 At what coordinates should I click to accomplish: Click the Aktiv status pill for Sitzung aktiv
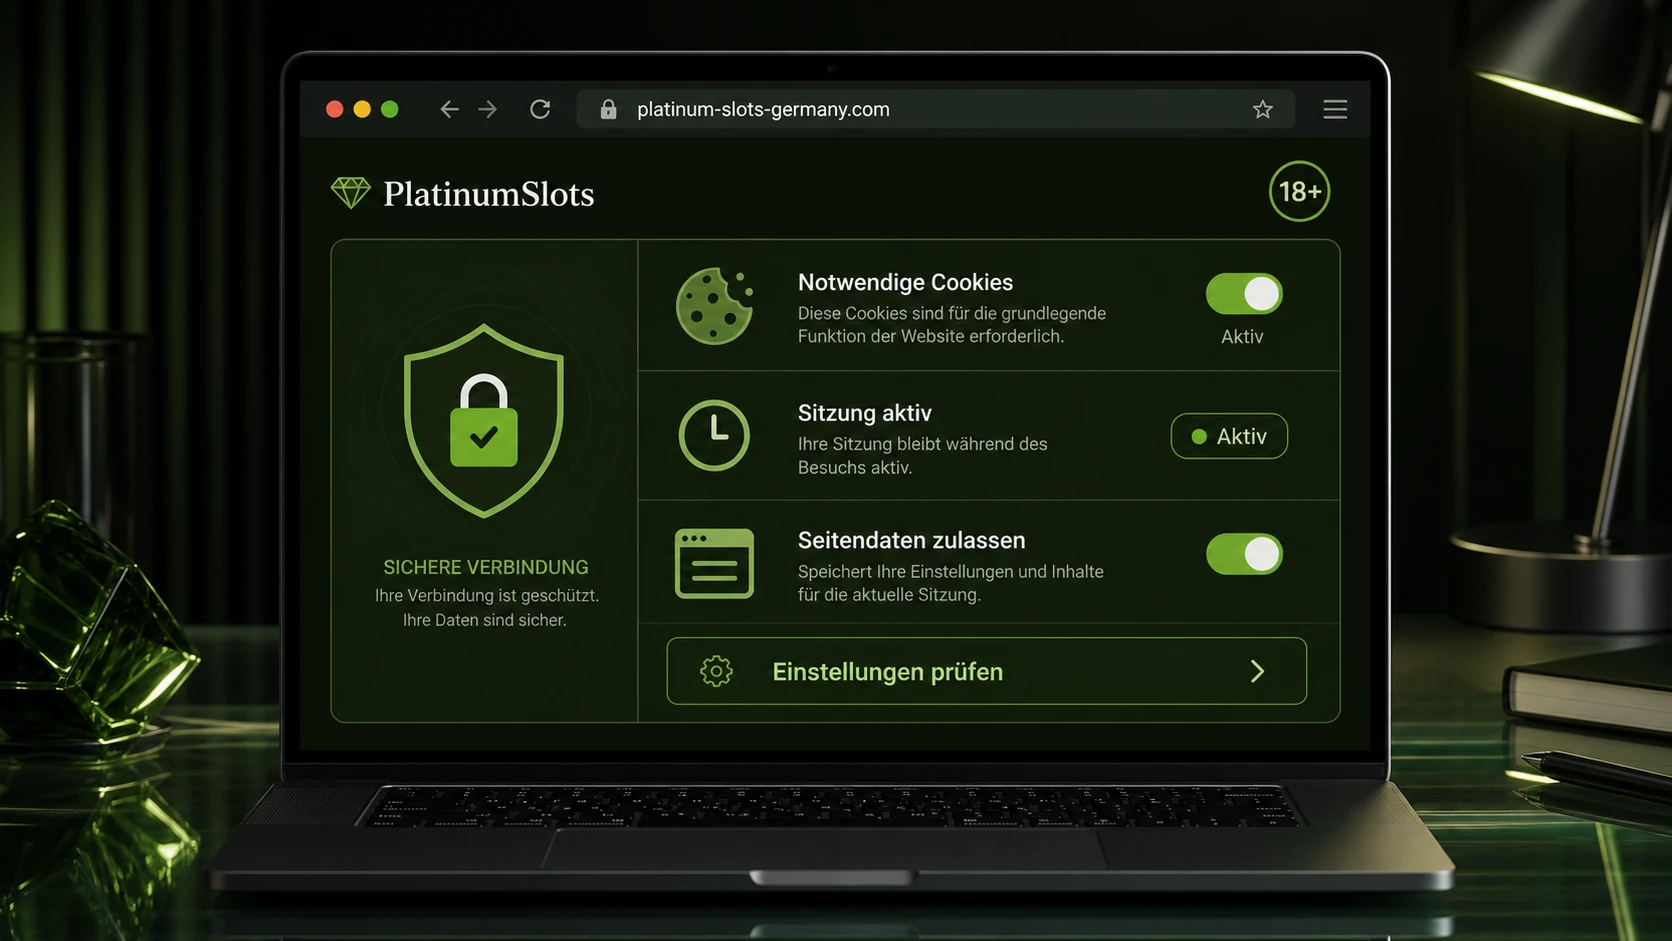coord(1229,436)
